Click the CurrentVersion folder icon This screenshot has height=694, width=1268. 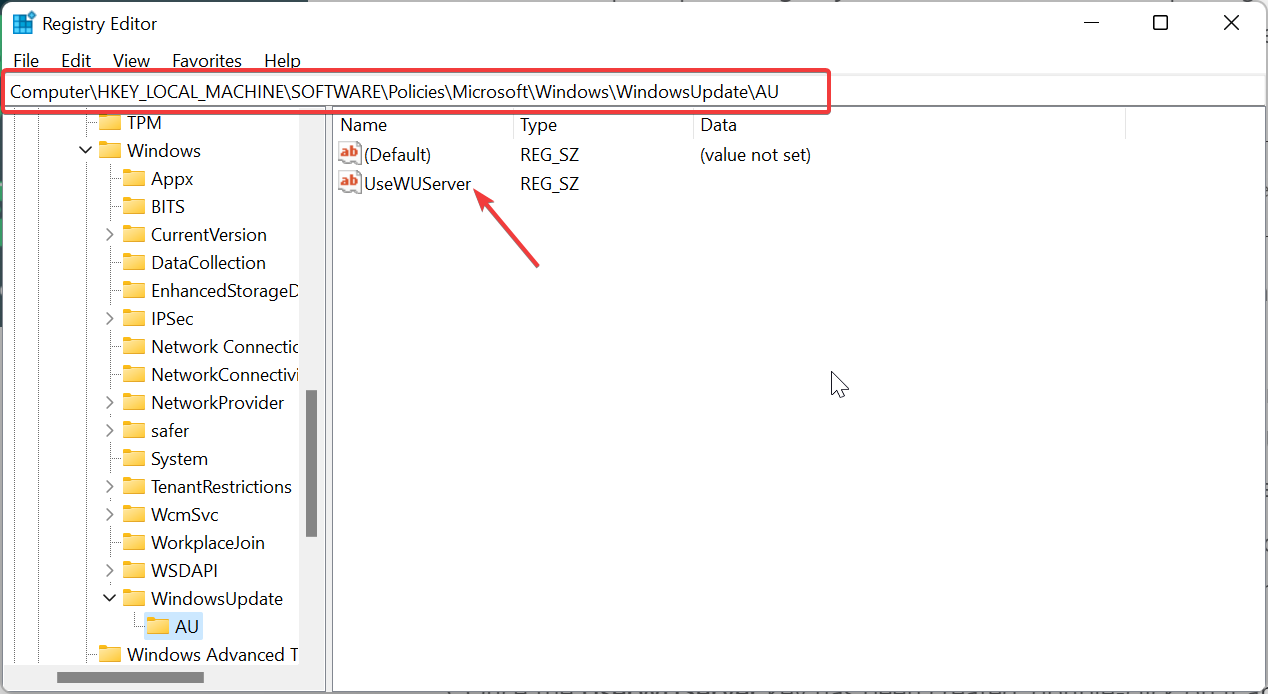pyautogui.click(x=134, y=235)
